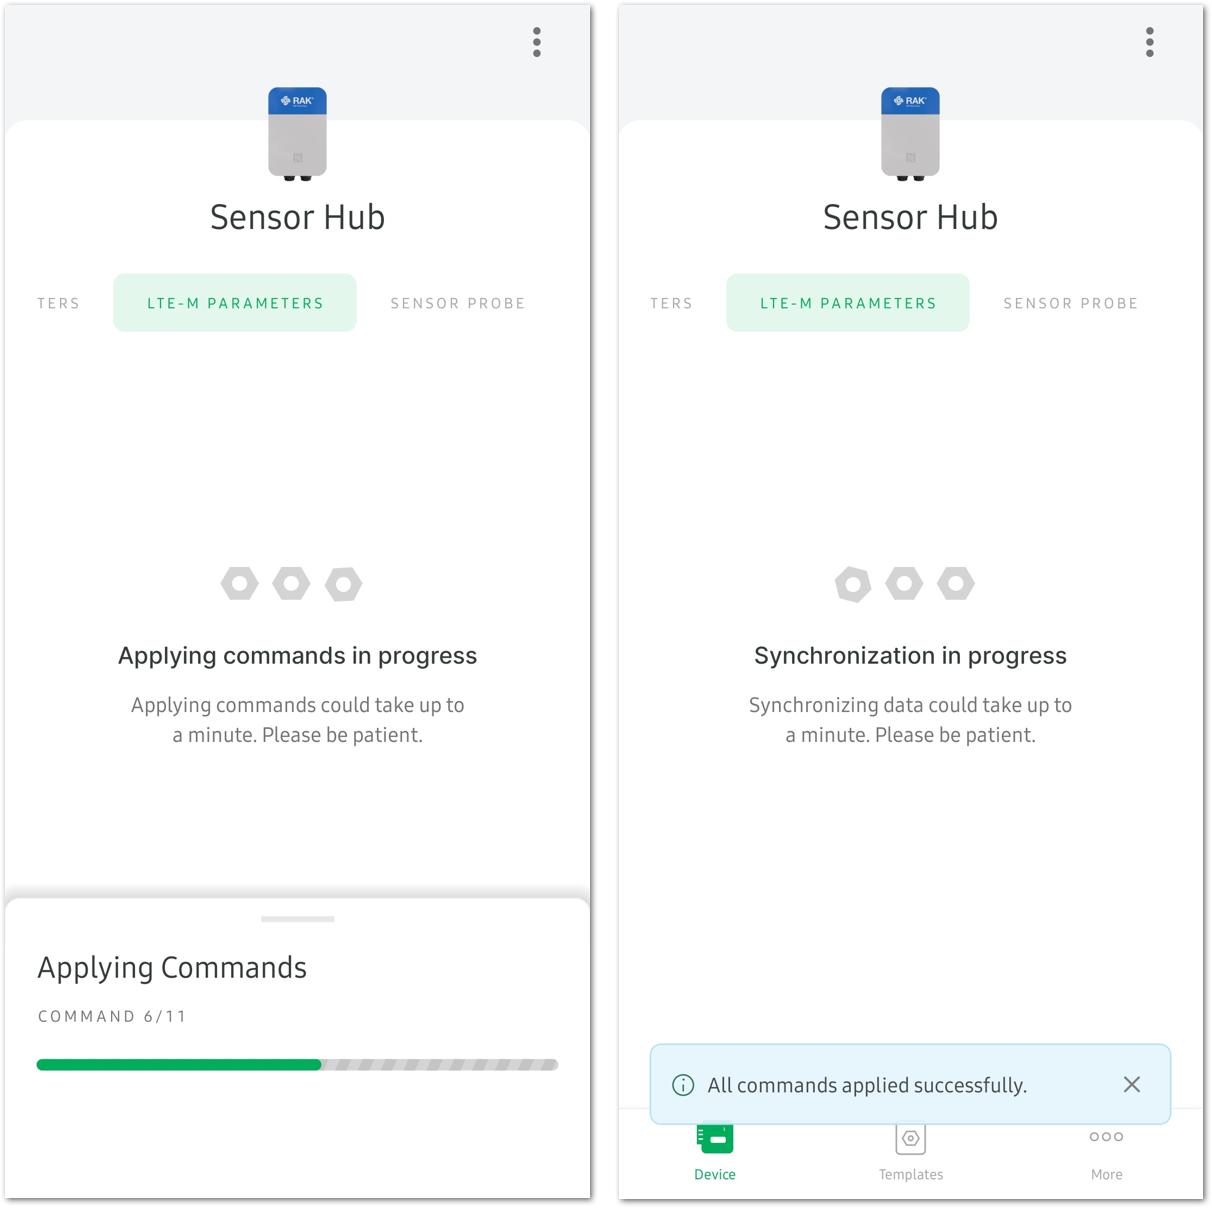Tap the hexagon loading indicator on left screen
This screenshot has width=1212, height=1208.
[x=291, y=583]
